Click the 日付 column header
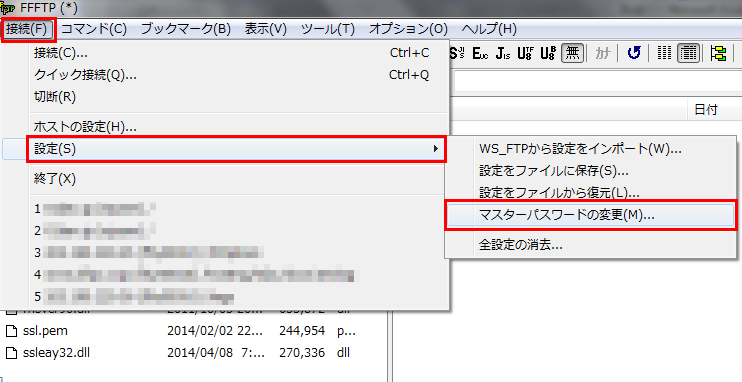The image size is (742, 382). (x=706, y=110)
